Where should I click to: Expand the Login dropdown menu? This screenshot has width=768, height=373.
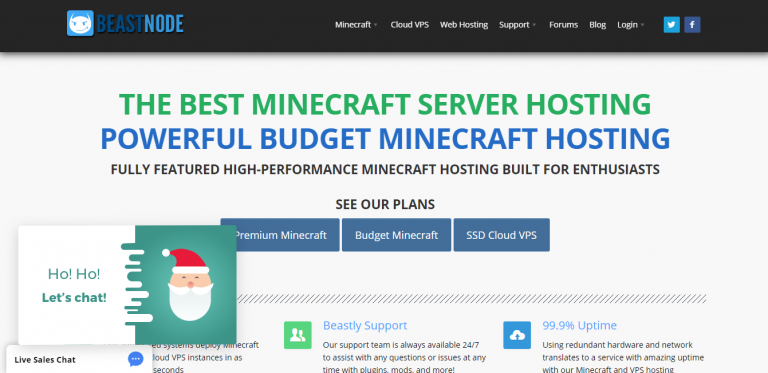point(631,24)
